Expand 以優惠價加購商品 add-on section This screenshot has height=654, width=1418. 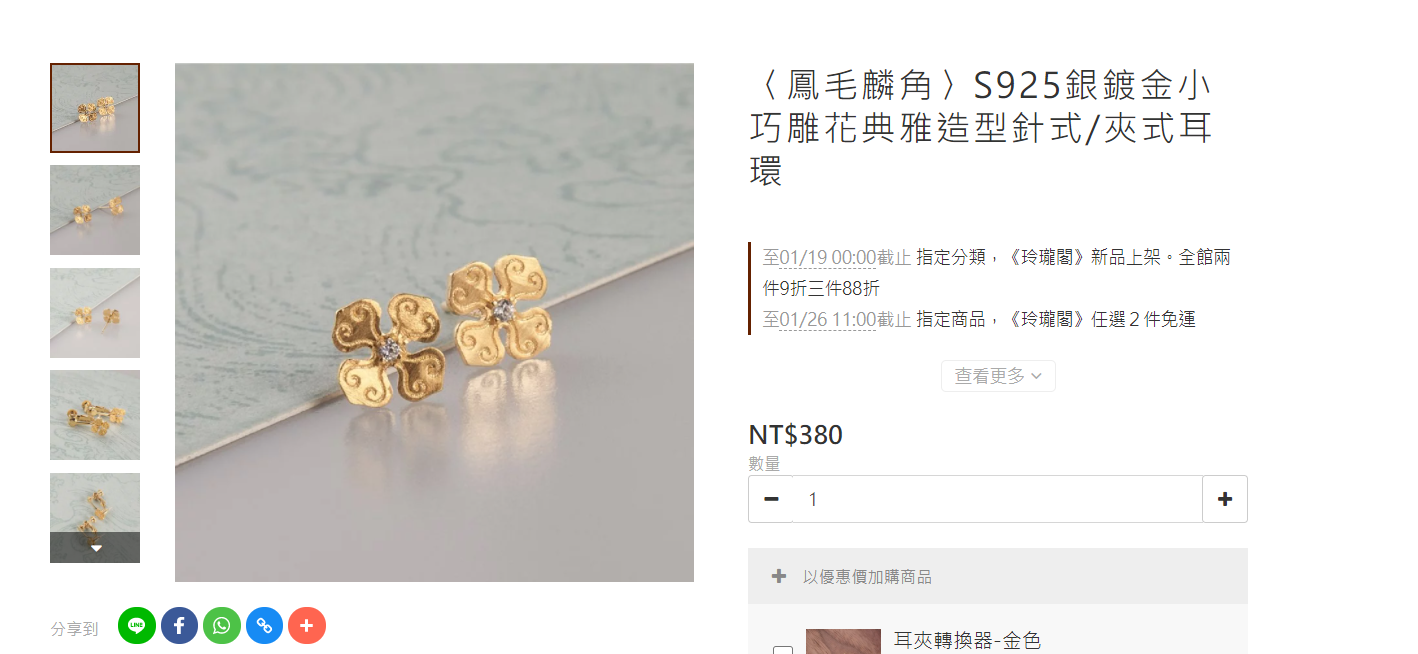(998, 576)
